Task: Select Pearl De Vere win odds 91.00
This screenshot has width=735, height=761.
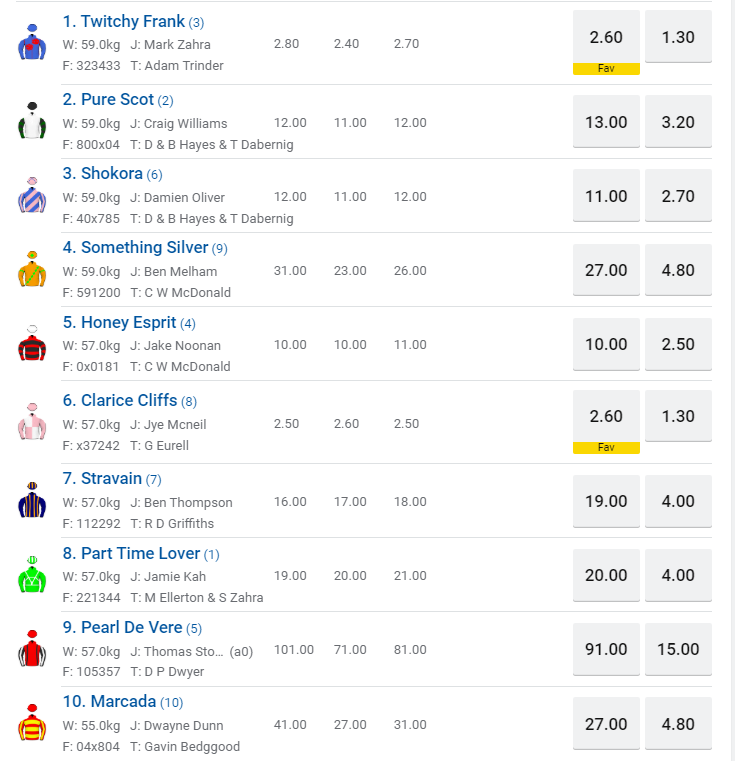Action: (606, 649)
